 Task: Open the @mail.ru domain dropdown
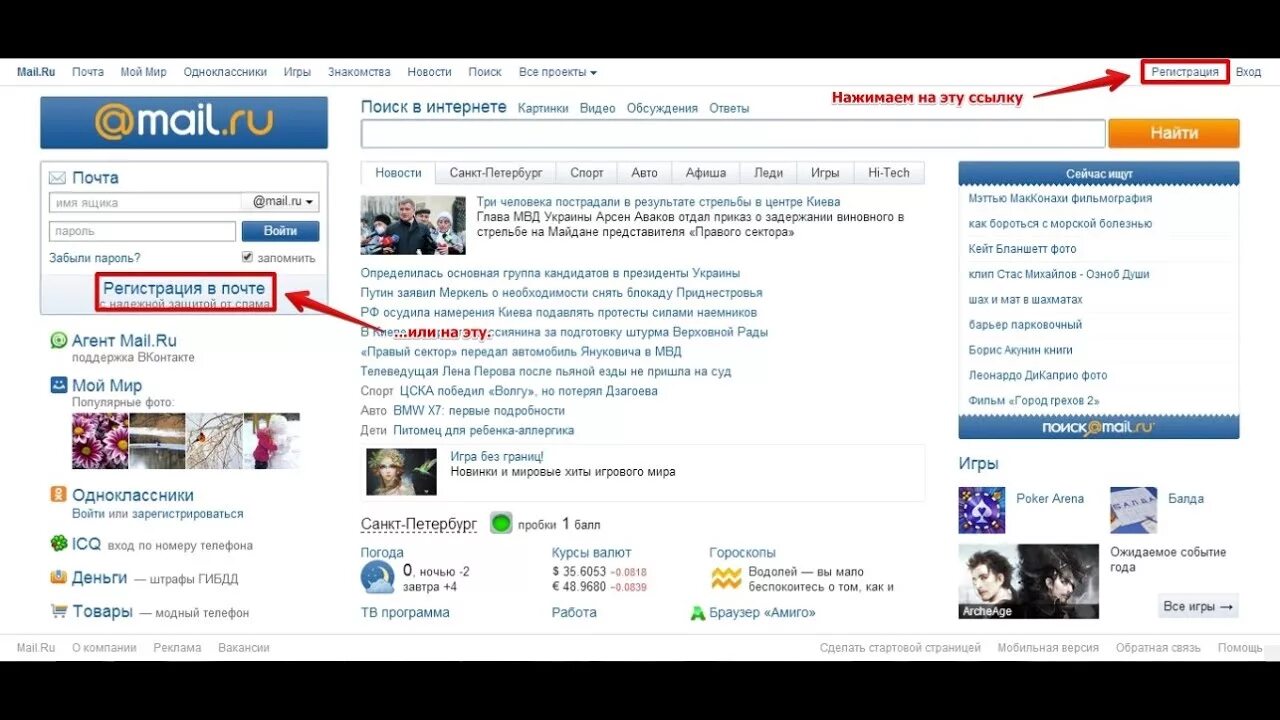[x=281, y=202]
